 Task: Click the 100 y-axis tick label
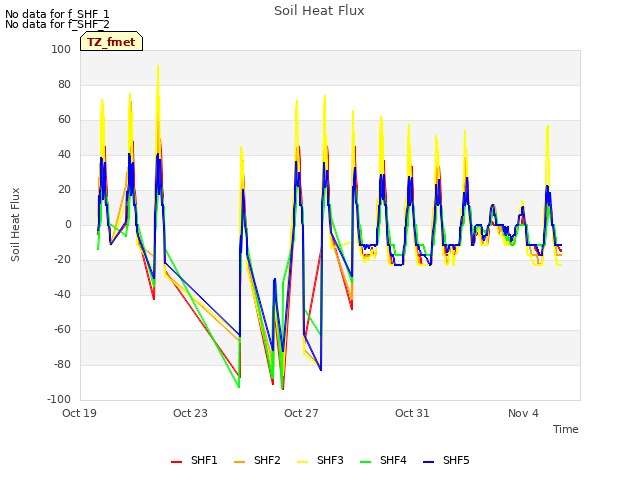pos(61,49)
